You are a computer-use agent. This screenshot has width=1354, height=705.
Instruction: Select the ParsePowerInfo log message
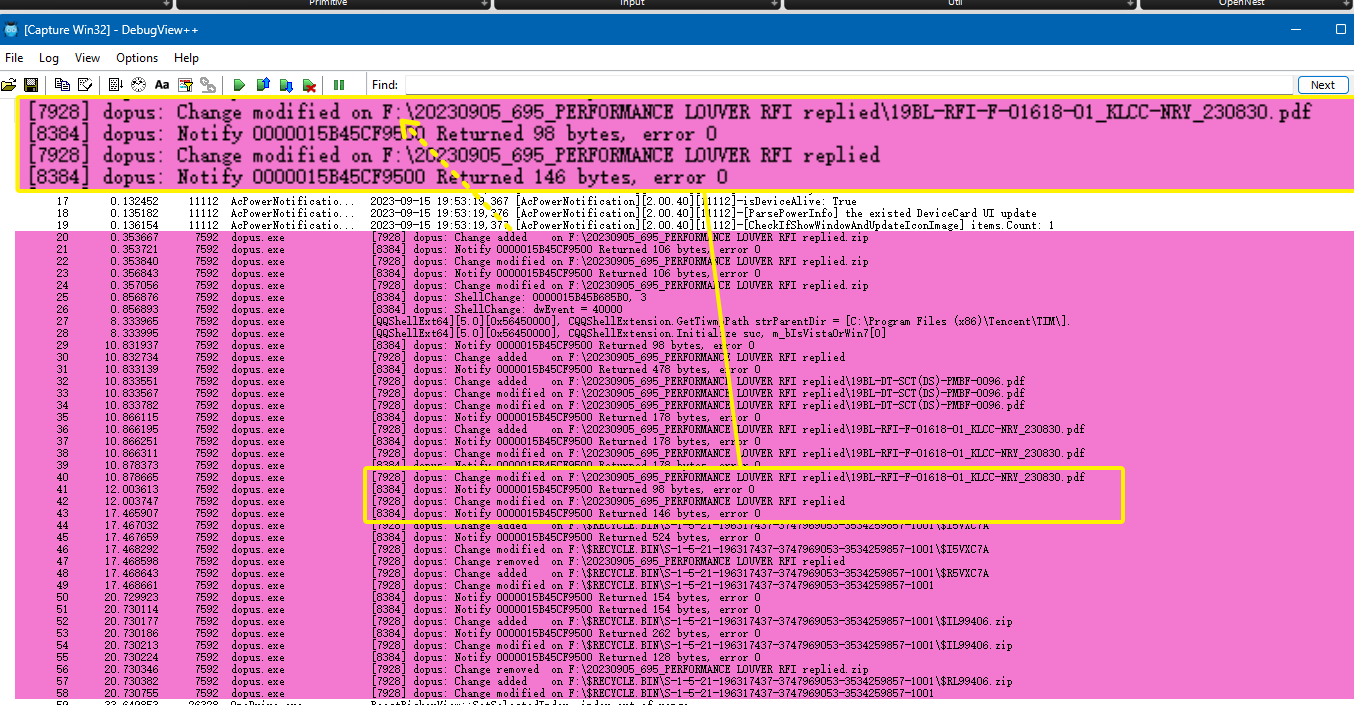point(703,213)
